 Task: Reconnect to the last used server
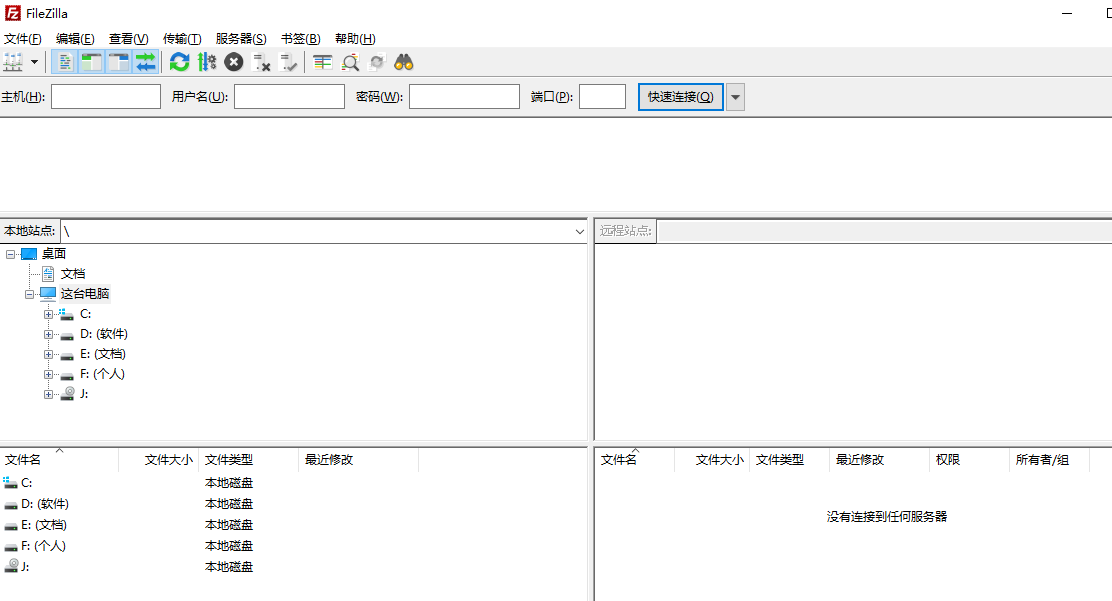(290, 62)
